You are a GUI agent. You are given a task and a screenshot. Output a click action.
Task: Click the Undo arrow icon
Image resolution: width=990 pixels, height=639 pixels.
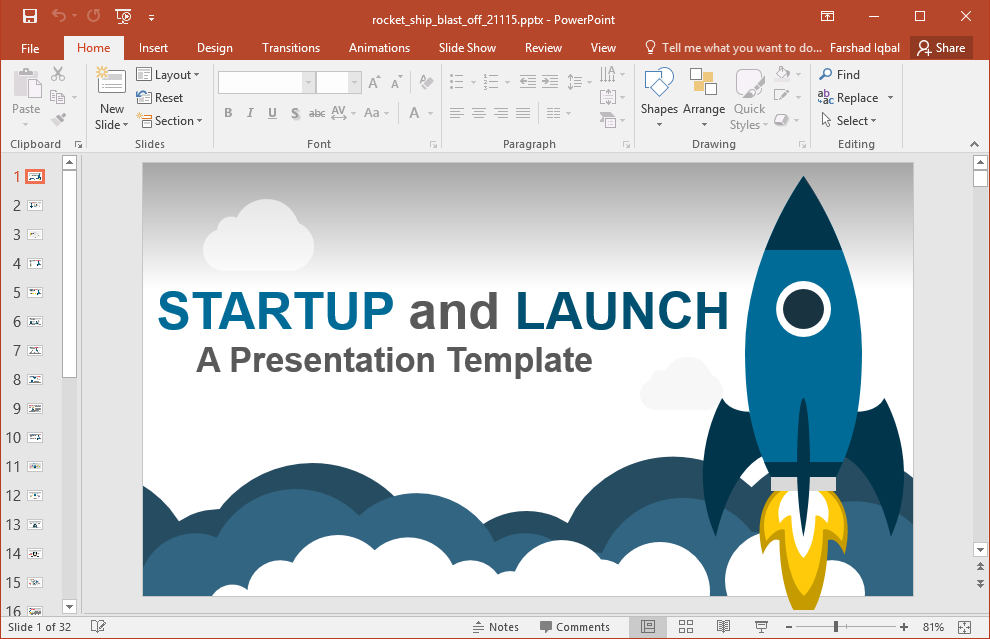click(59, 16)
